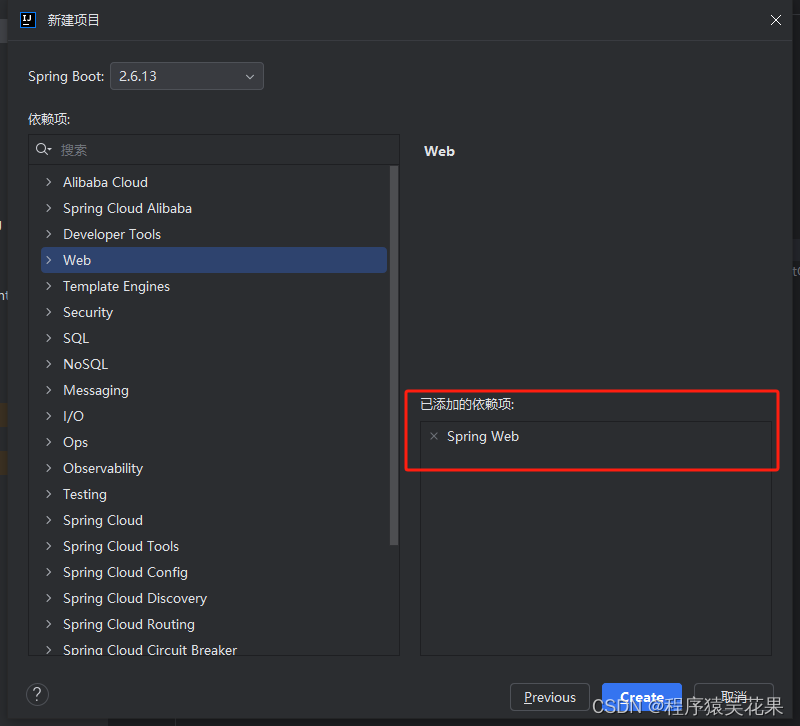This screenshot has width=800, height=726.
Task: Click the Create button
Action: pos(641,697)
